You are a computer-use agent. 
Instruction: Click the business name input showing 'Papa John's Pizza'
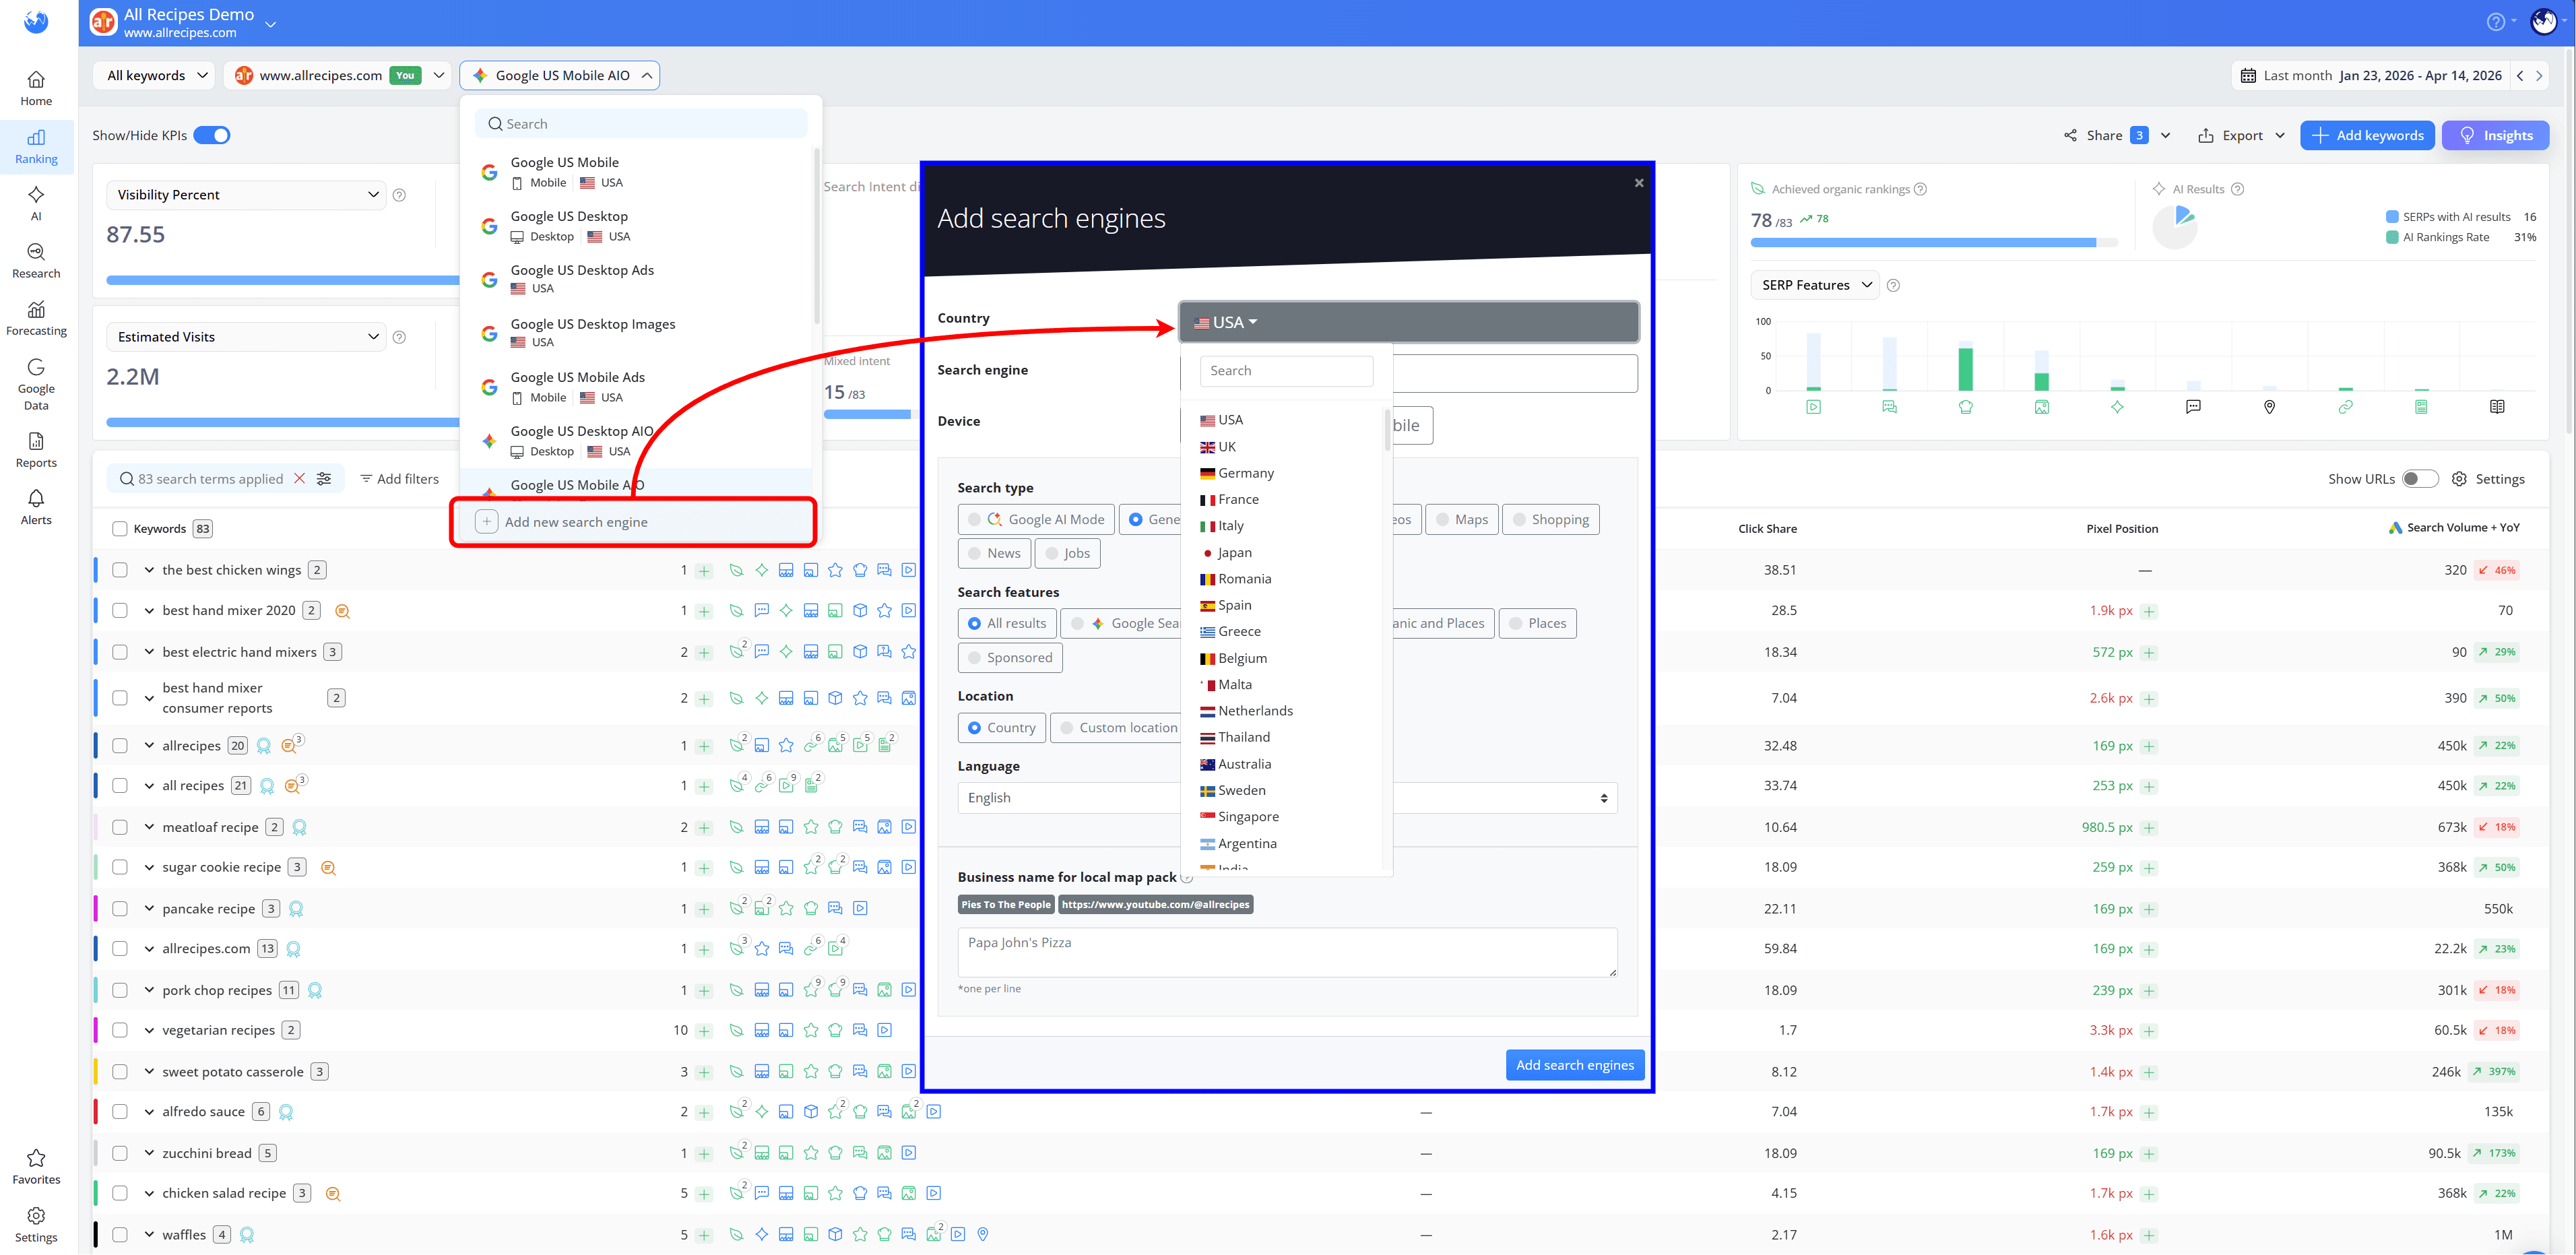pyautogui.click(x=1286, y=951)
